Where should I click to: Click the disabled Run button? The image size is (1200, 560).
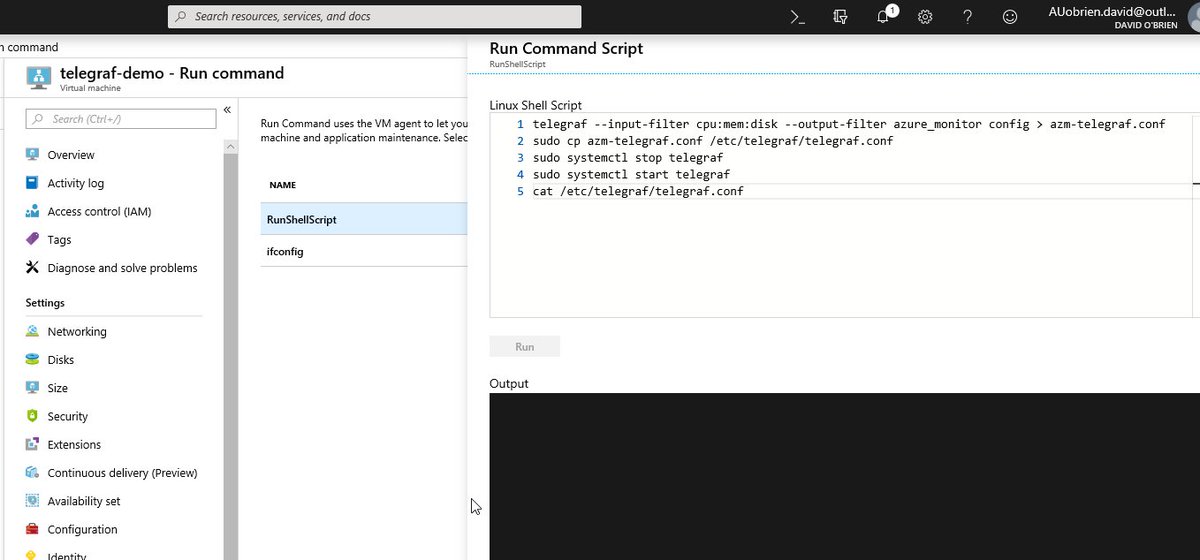point(524,346)
